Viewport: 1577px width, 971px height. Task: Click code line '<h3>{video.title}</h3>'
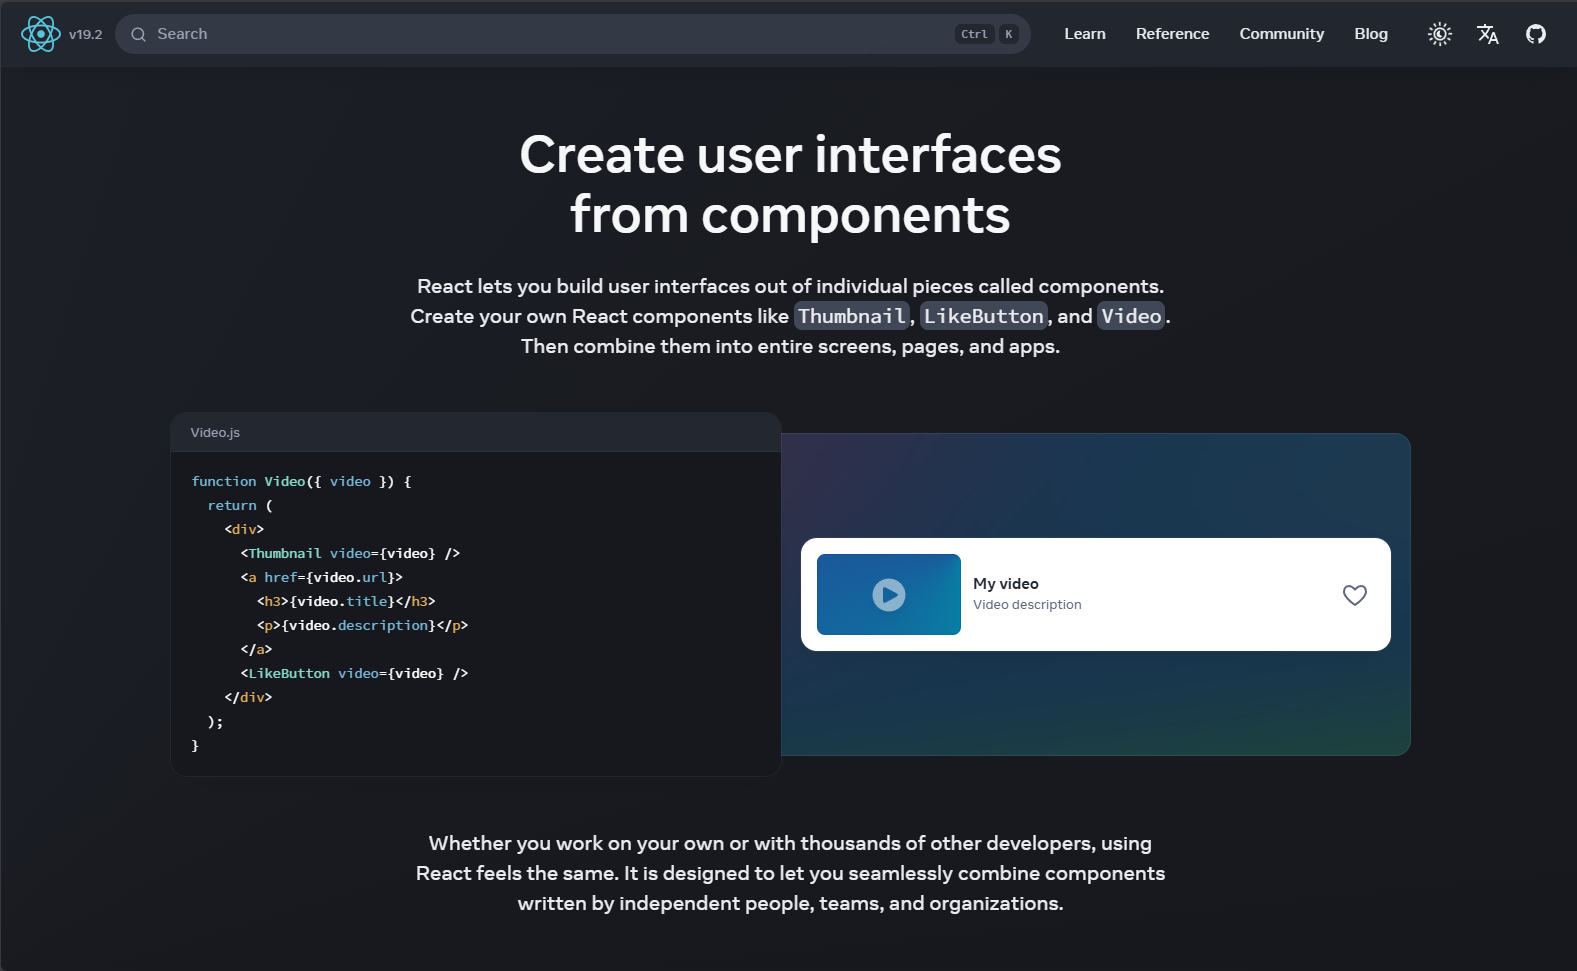pos(346,602)
